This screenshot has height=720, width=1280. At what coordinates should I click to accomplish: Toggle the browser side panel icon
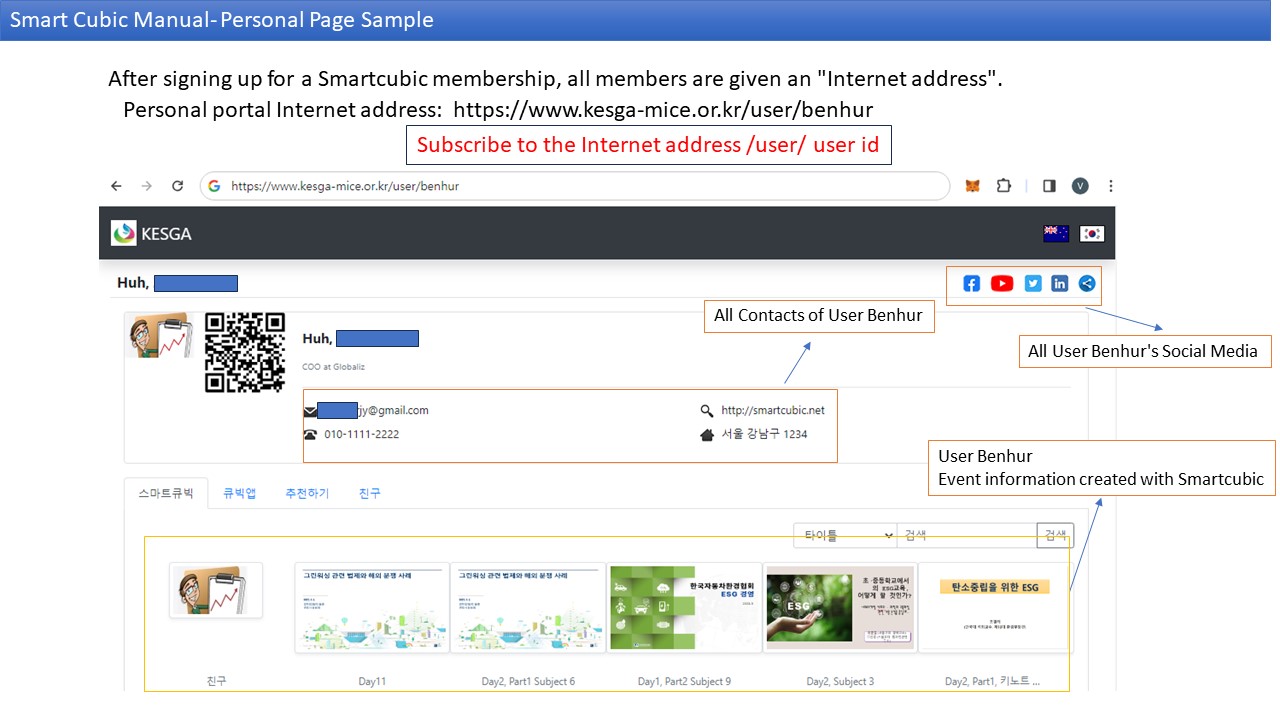tap(1049, 186)
